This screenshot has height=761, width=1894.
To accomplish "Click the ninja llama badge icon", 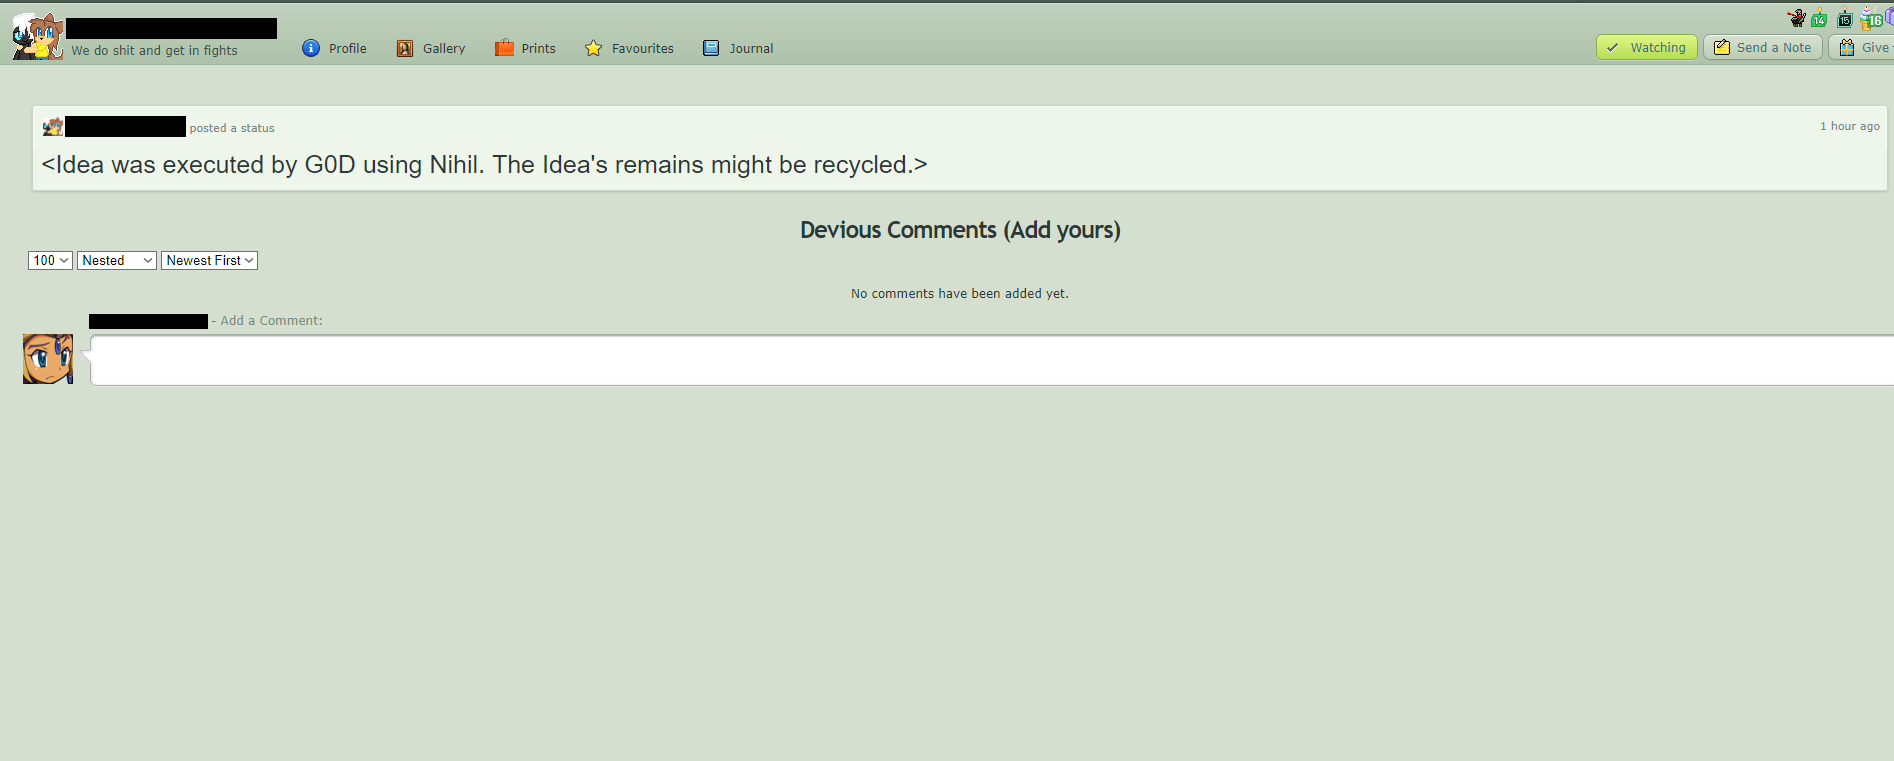I will coord(1796,18).
